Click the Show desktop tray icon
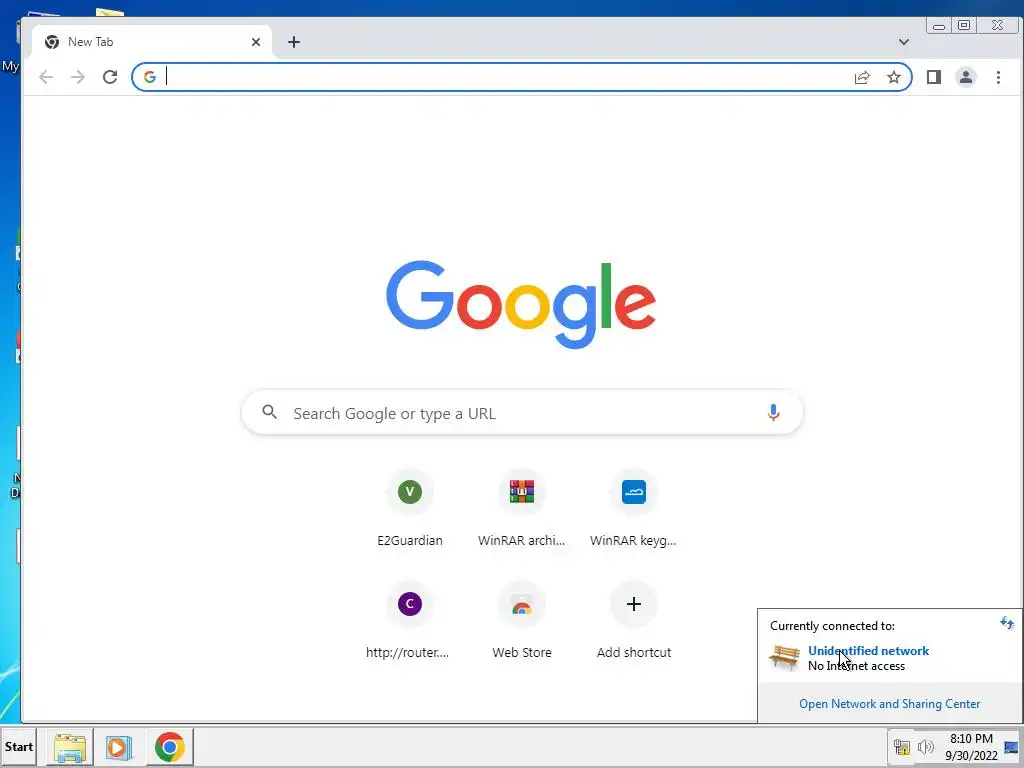This screenshot has height=768, width=1024. pyautogui.click(x=1012, y=747)
